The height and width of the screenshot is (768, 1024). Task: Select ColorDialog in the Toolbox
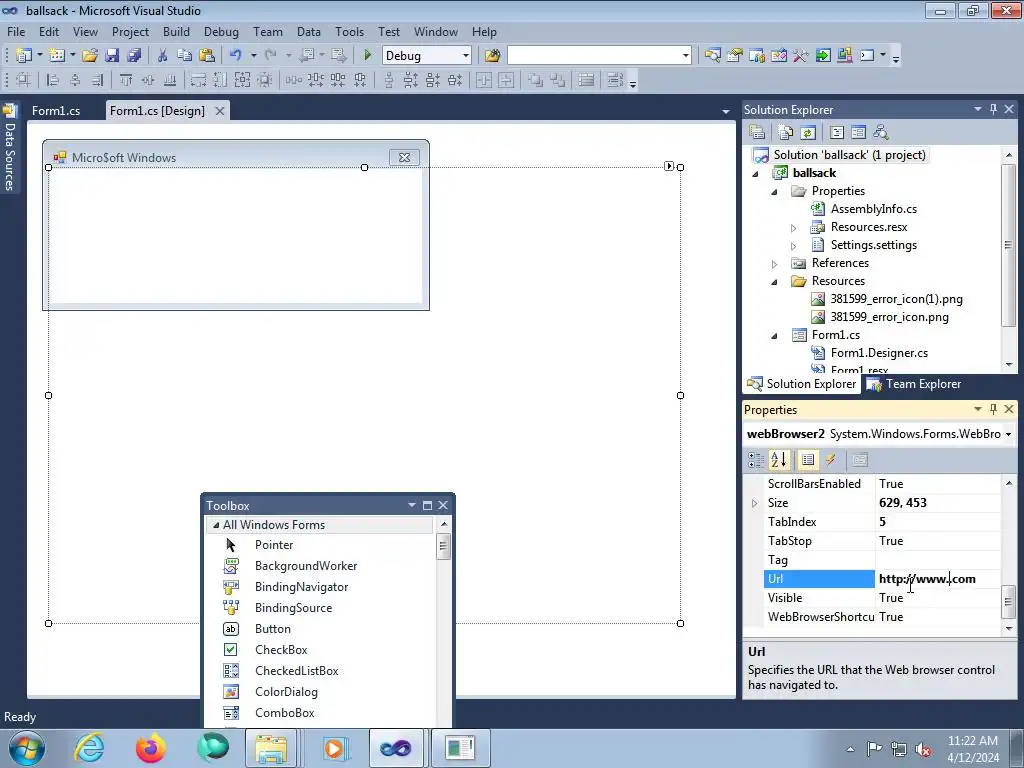(286, 692)
